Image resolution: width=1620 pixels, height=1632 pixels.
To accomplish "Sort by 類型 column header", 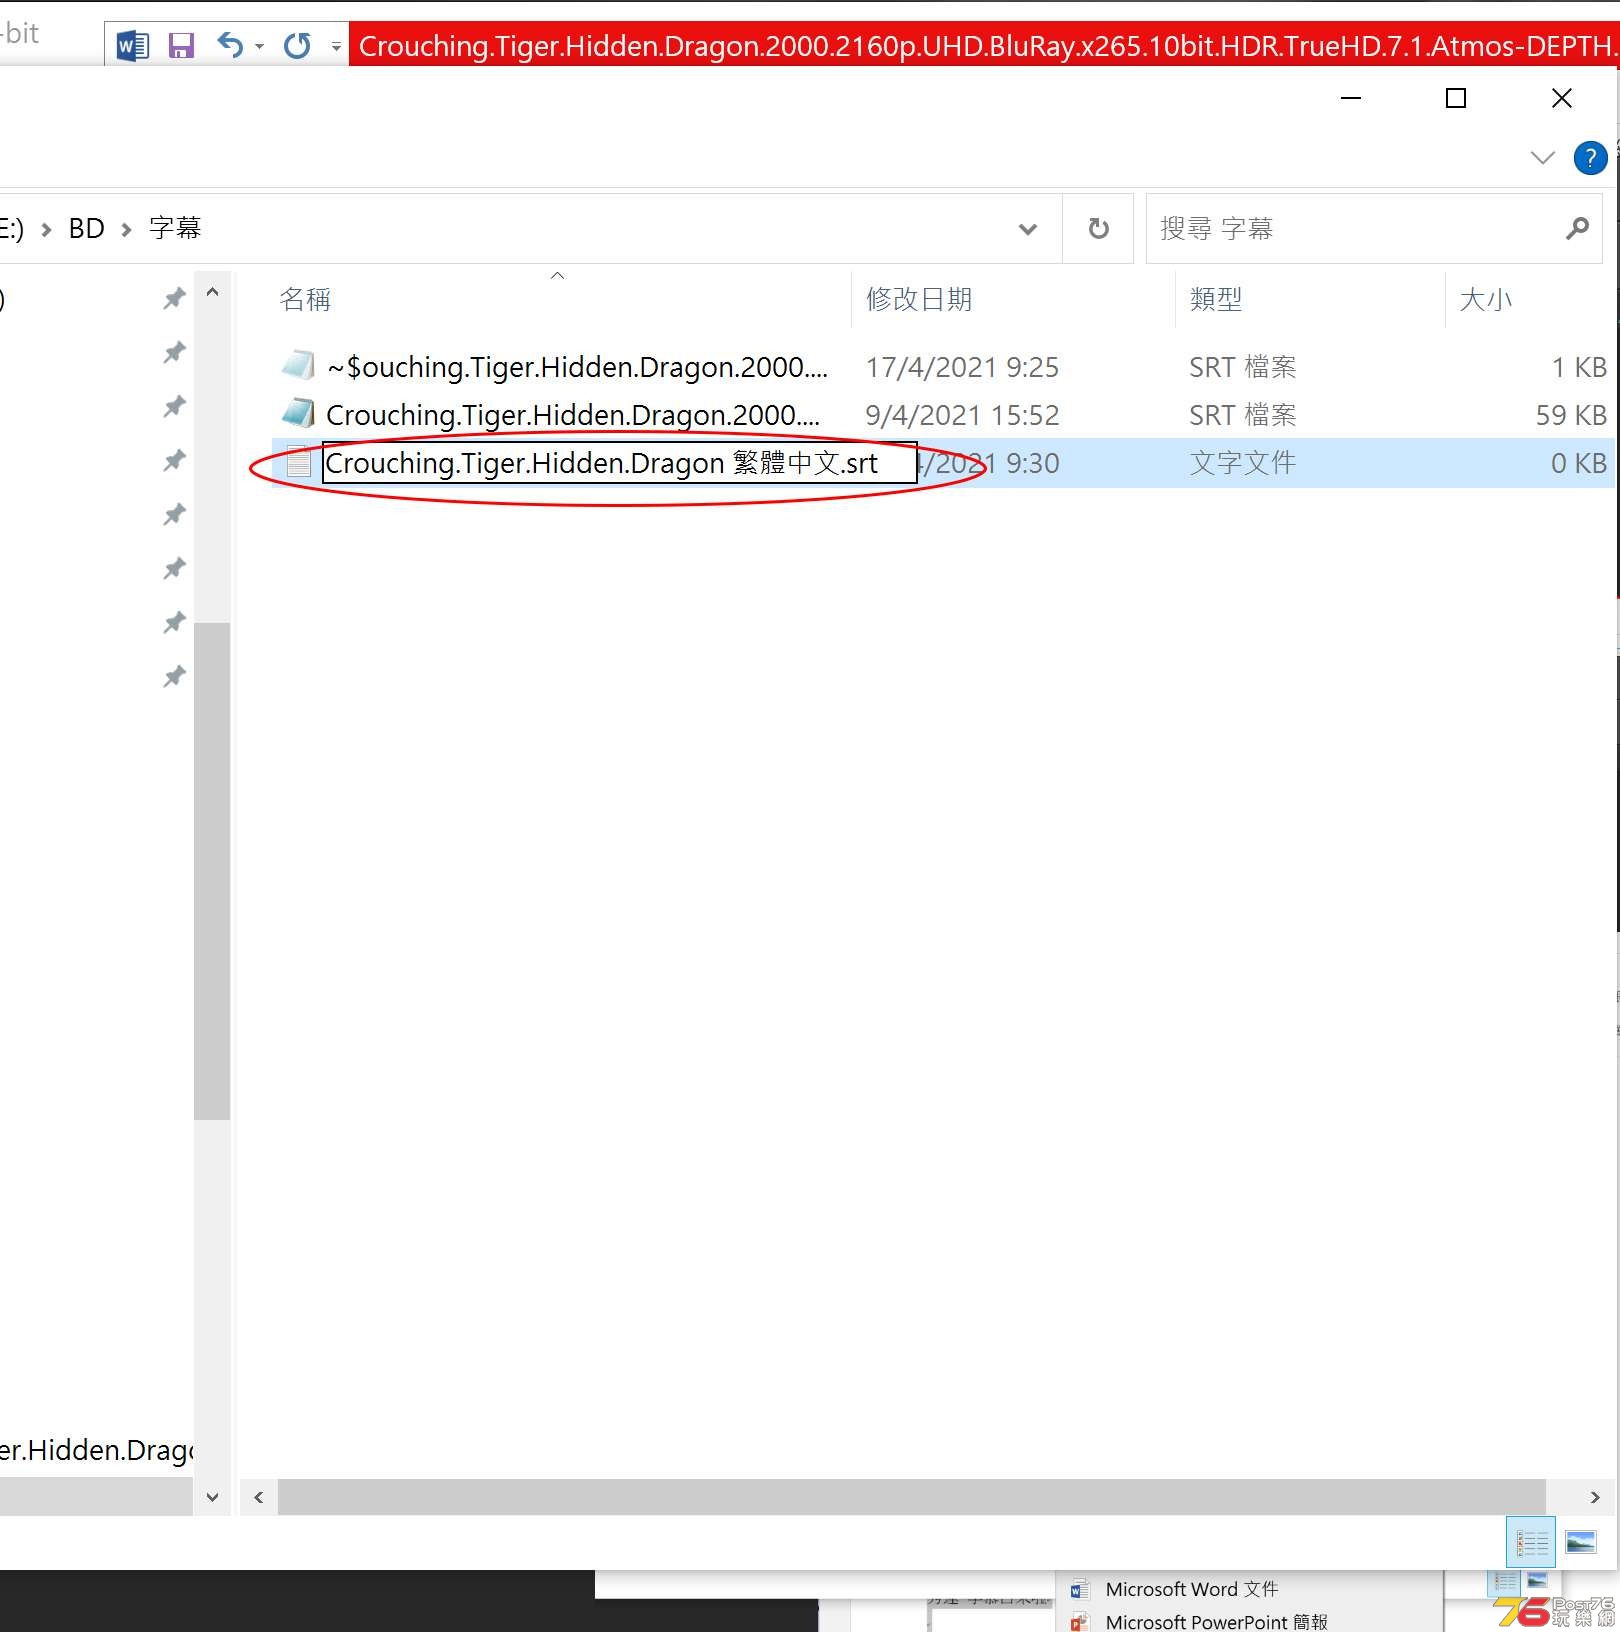I will [1216, 299].
